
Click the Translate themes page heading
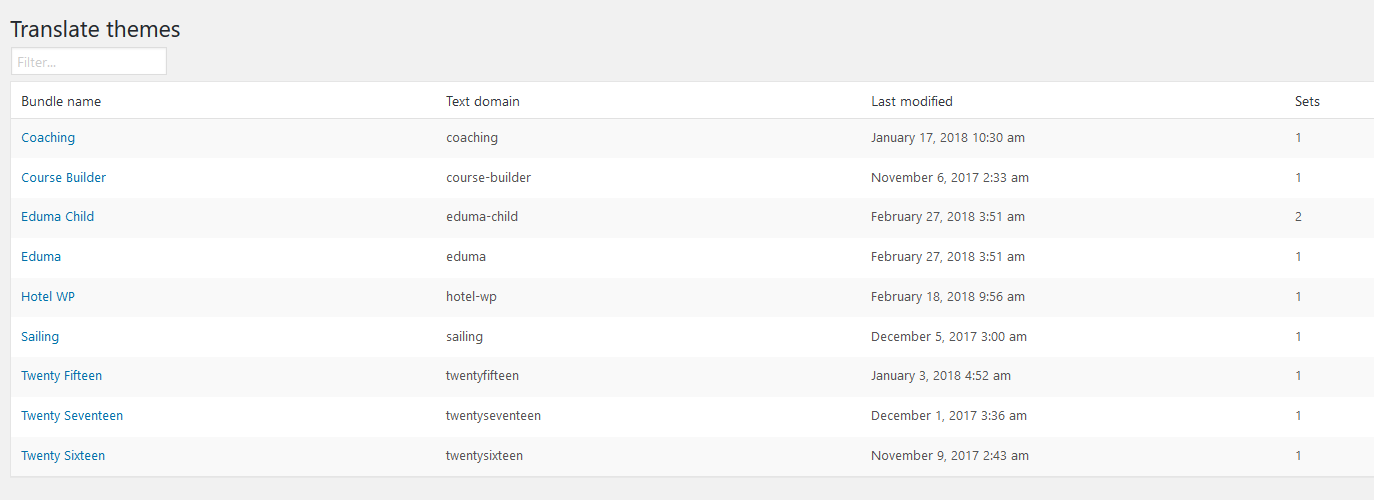click(95, 29)
